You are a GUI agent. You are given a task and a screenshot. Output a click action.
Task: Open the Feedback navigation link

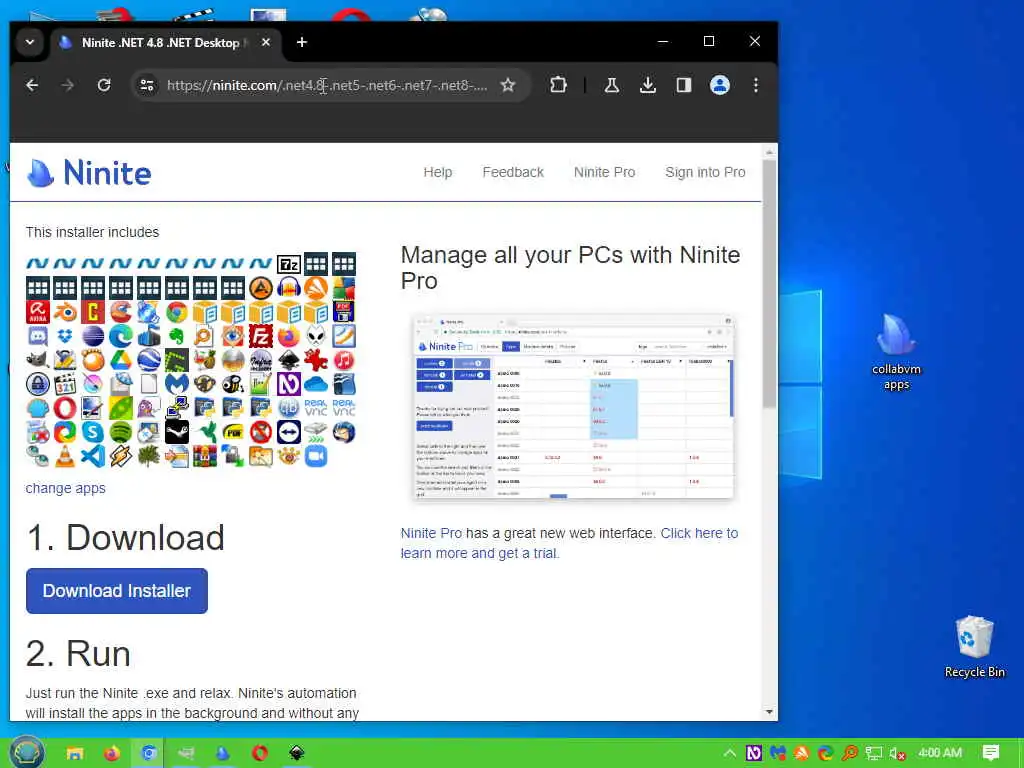(513, 172)
